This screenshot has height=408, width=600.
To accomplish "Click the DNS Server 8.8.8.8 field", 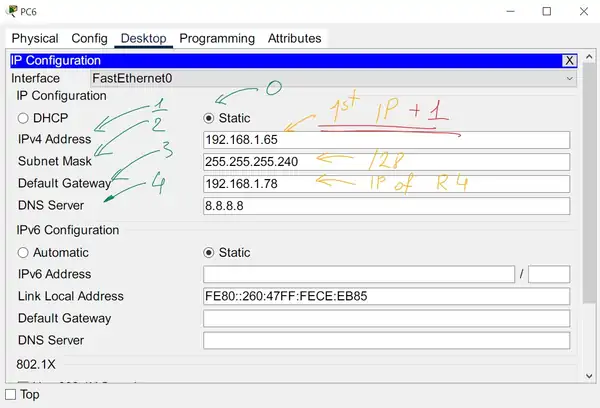I will click(386, 206).
